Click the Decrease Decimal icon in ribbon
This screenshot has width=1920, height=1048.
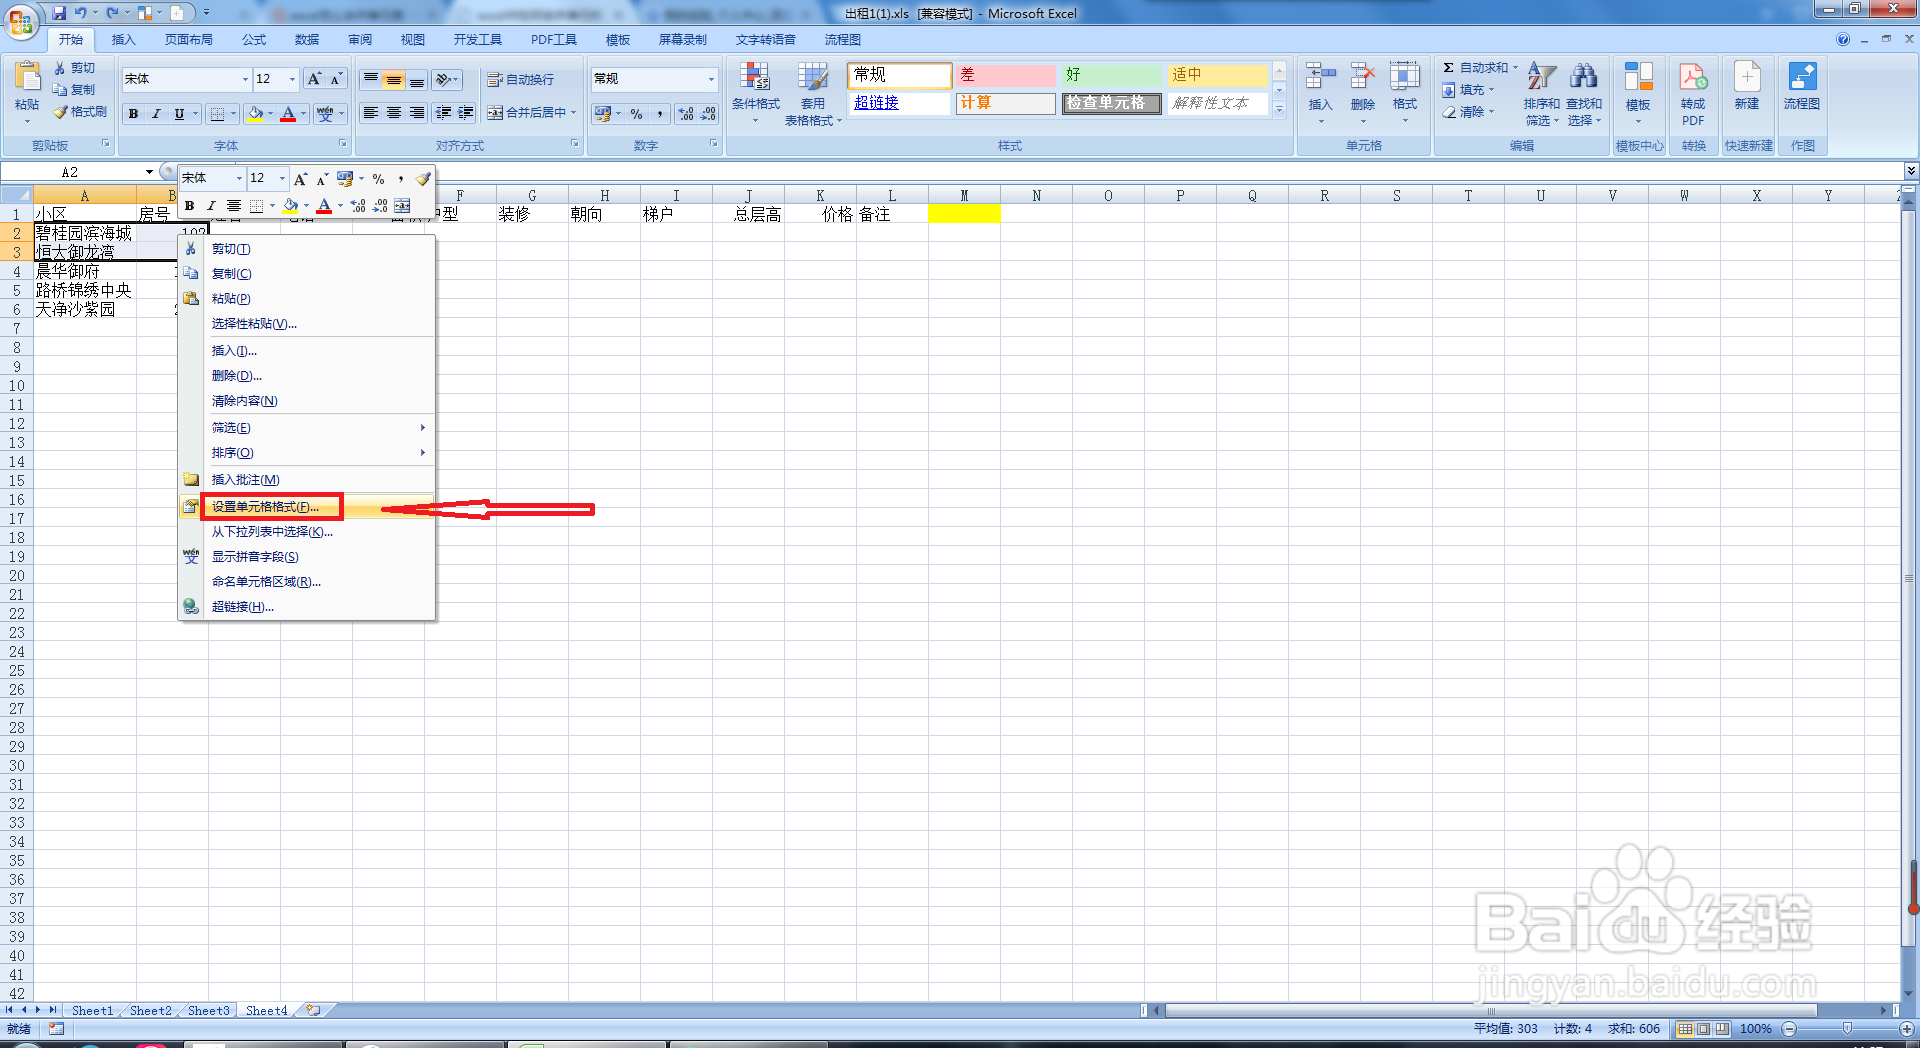click(708, 114)
